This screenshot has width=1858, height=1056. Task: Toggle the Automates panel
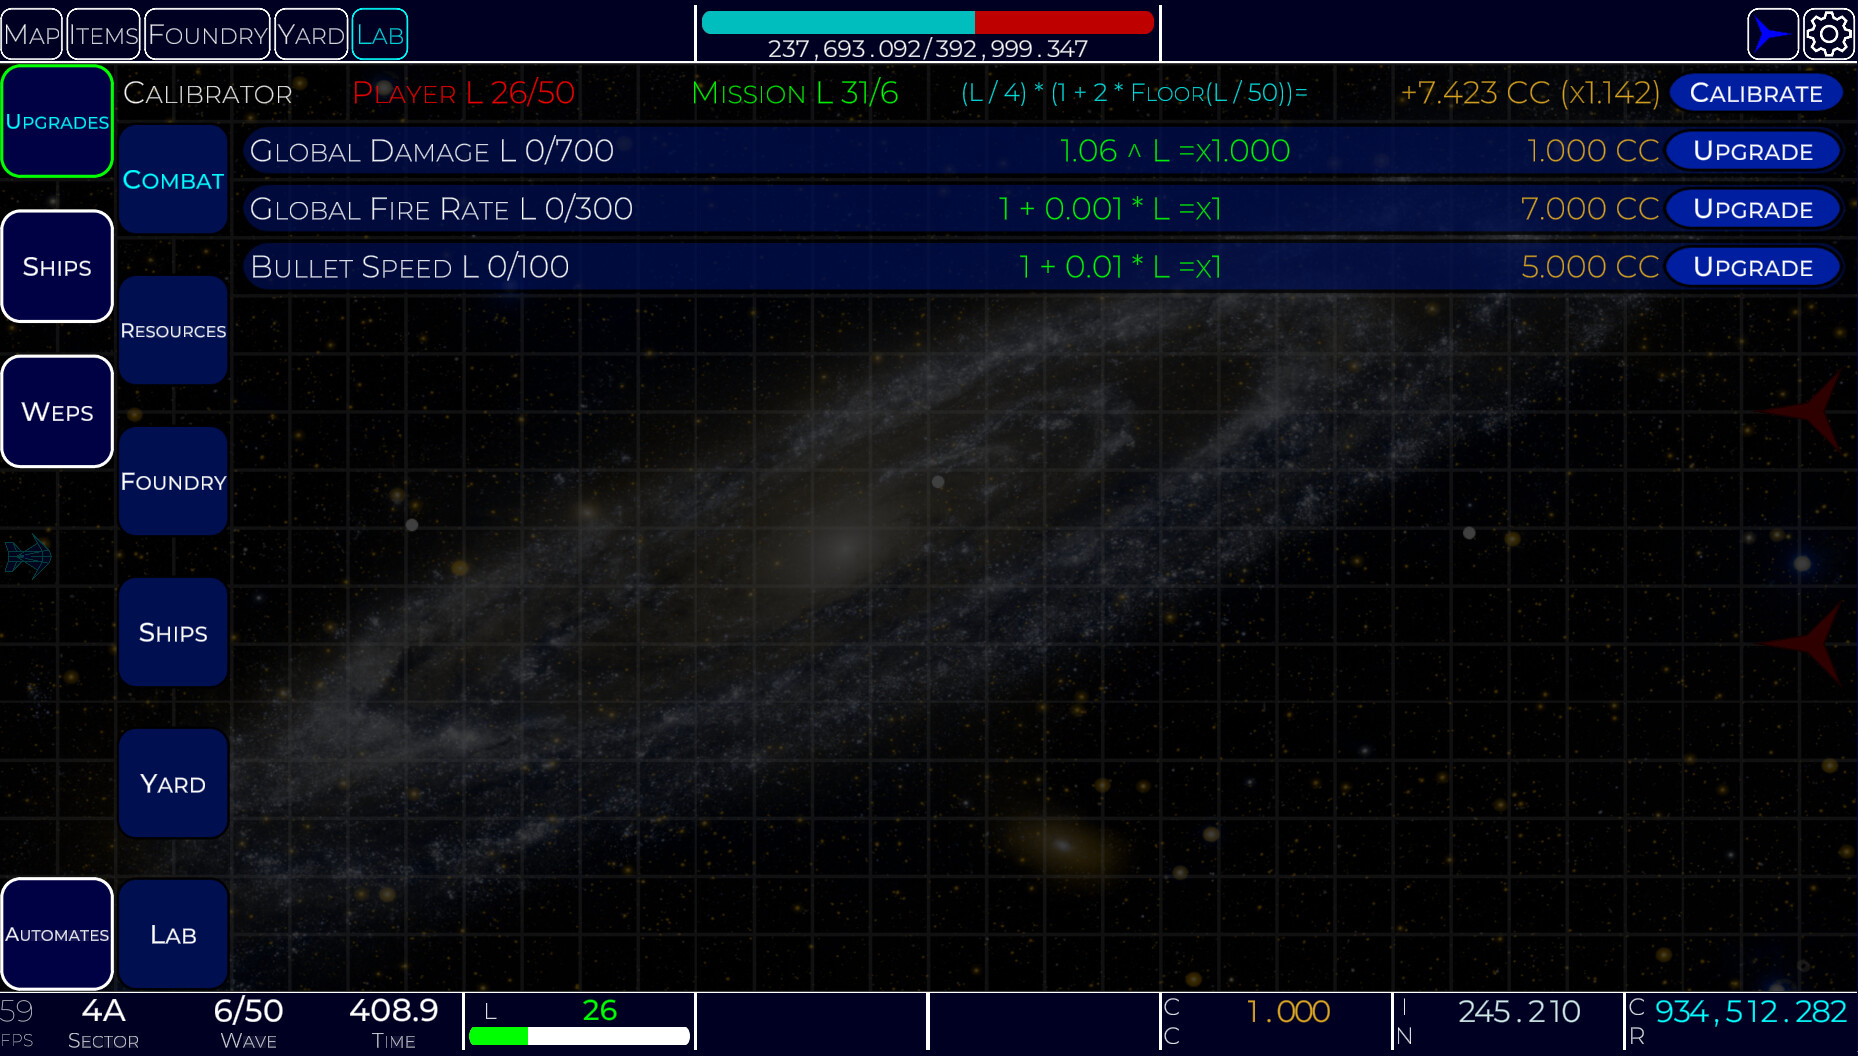(56, 934)
